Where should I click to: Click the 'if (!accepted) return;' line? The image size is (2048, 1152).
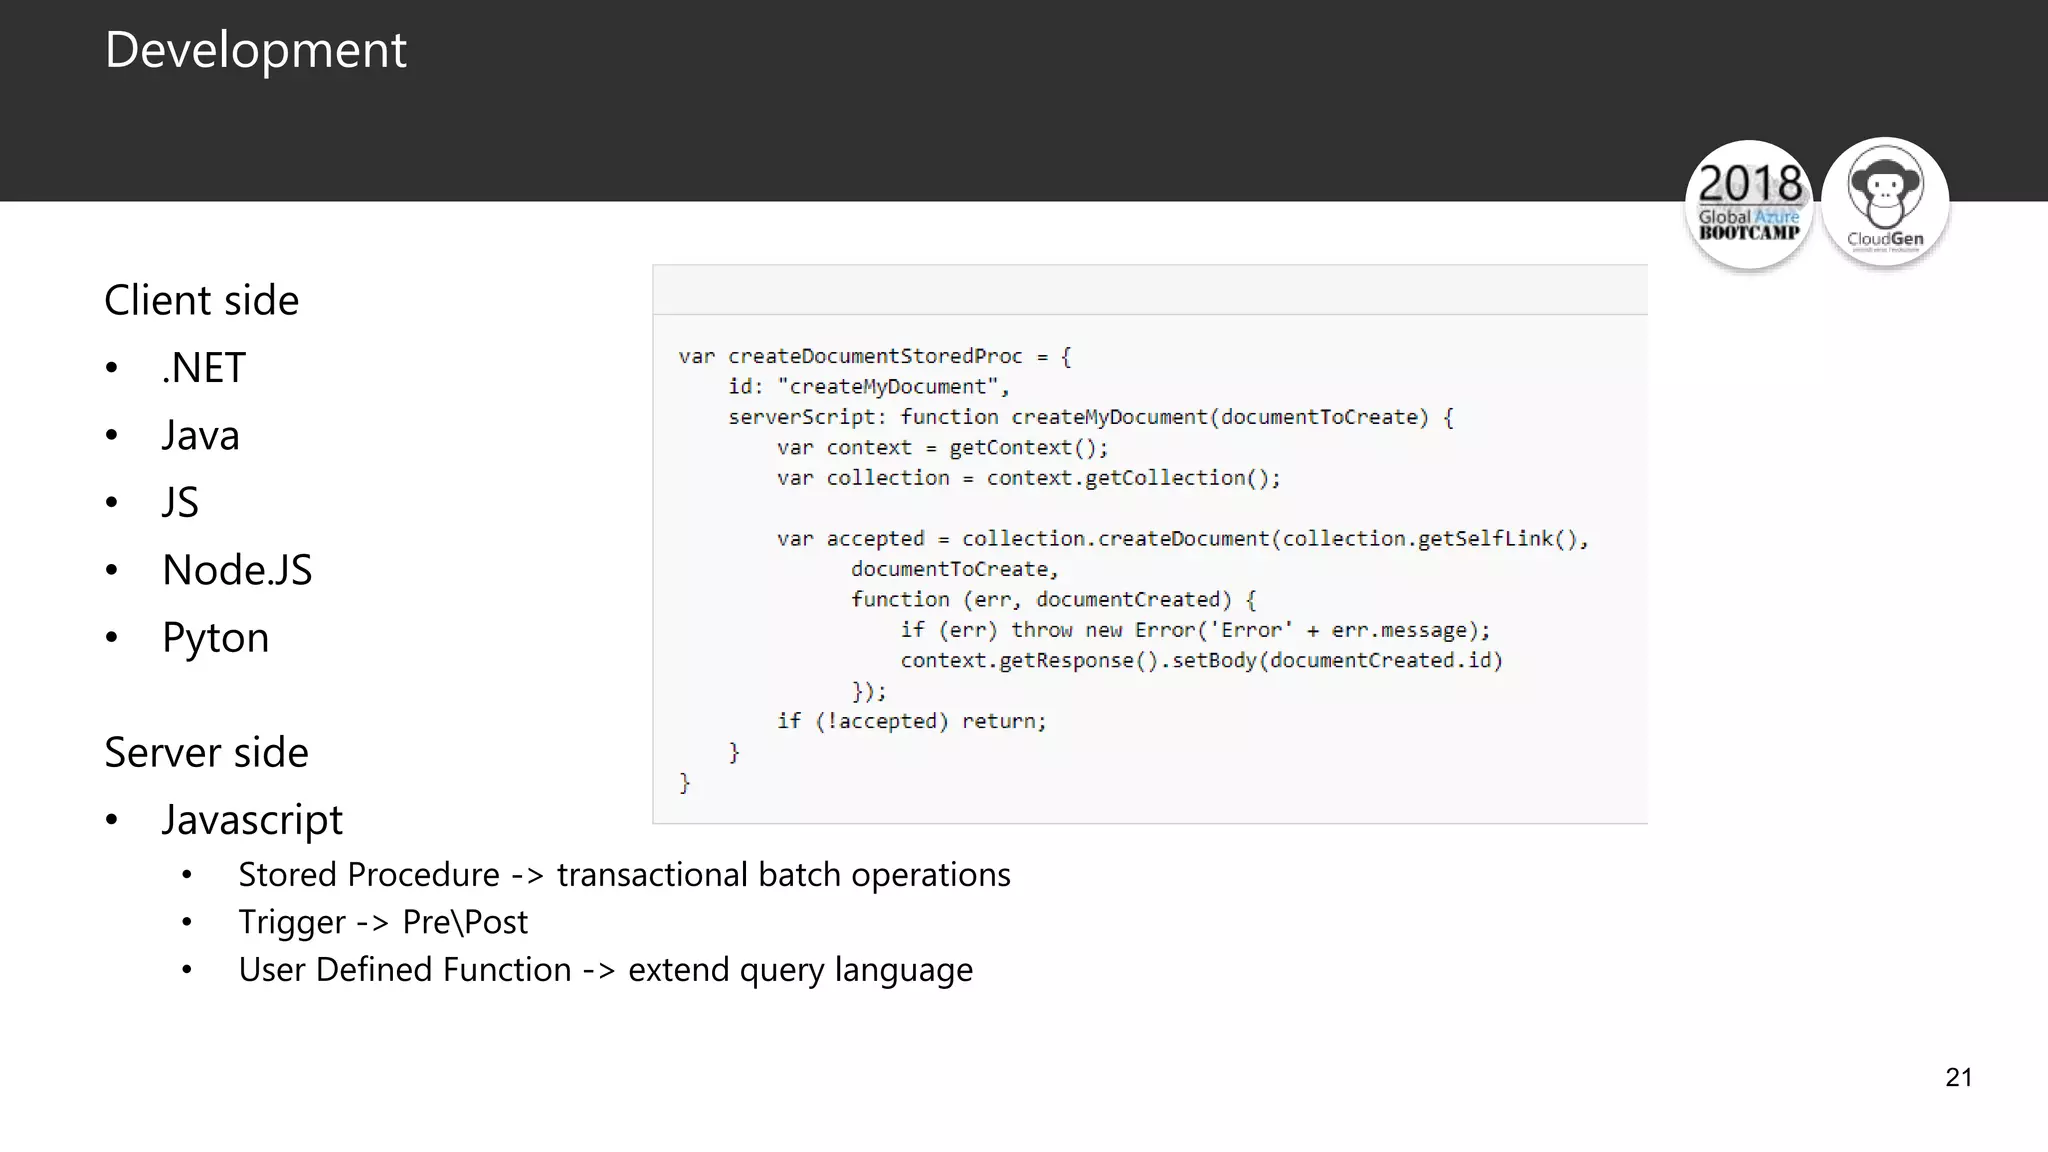point(912,721)
